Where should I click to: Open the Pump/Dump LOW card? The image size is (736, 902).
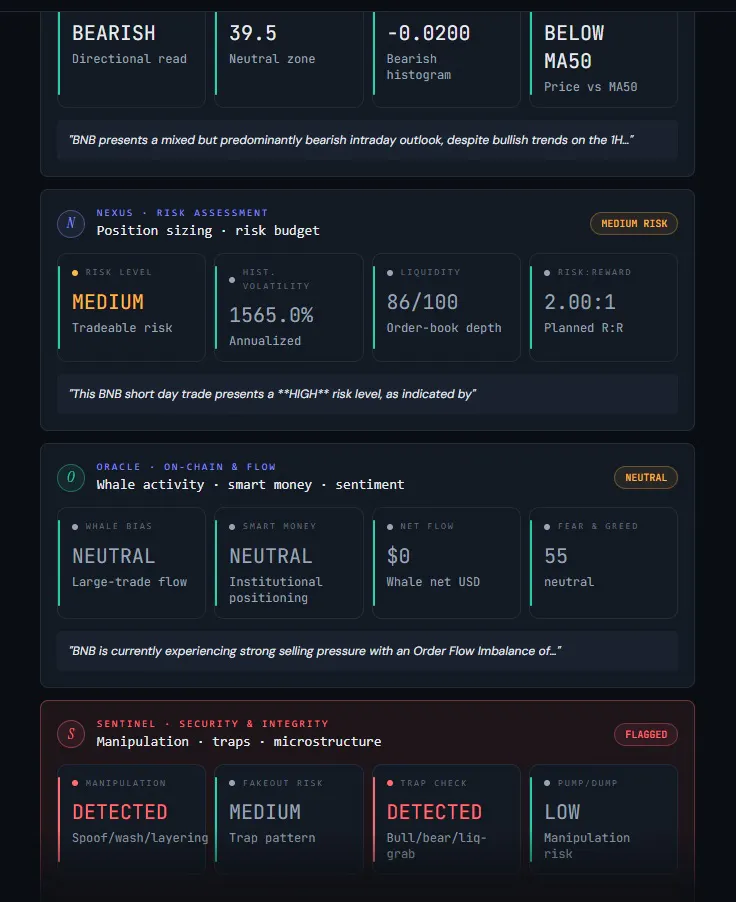pyautogui.click(x=603, y=819)
